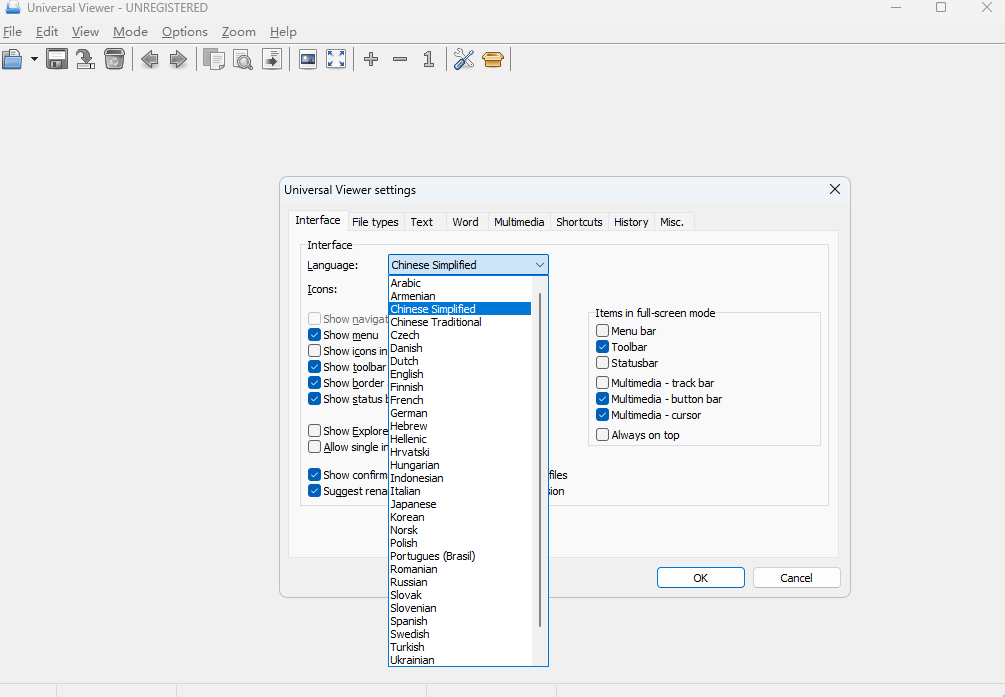Collapse the Language combo box

(x=540, y=265)
